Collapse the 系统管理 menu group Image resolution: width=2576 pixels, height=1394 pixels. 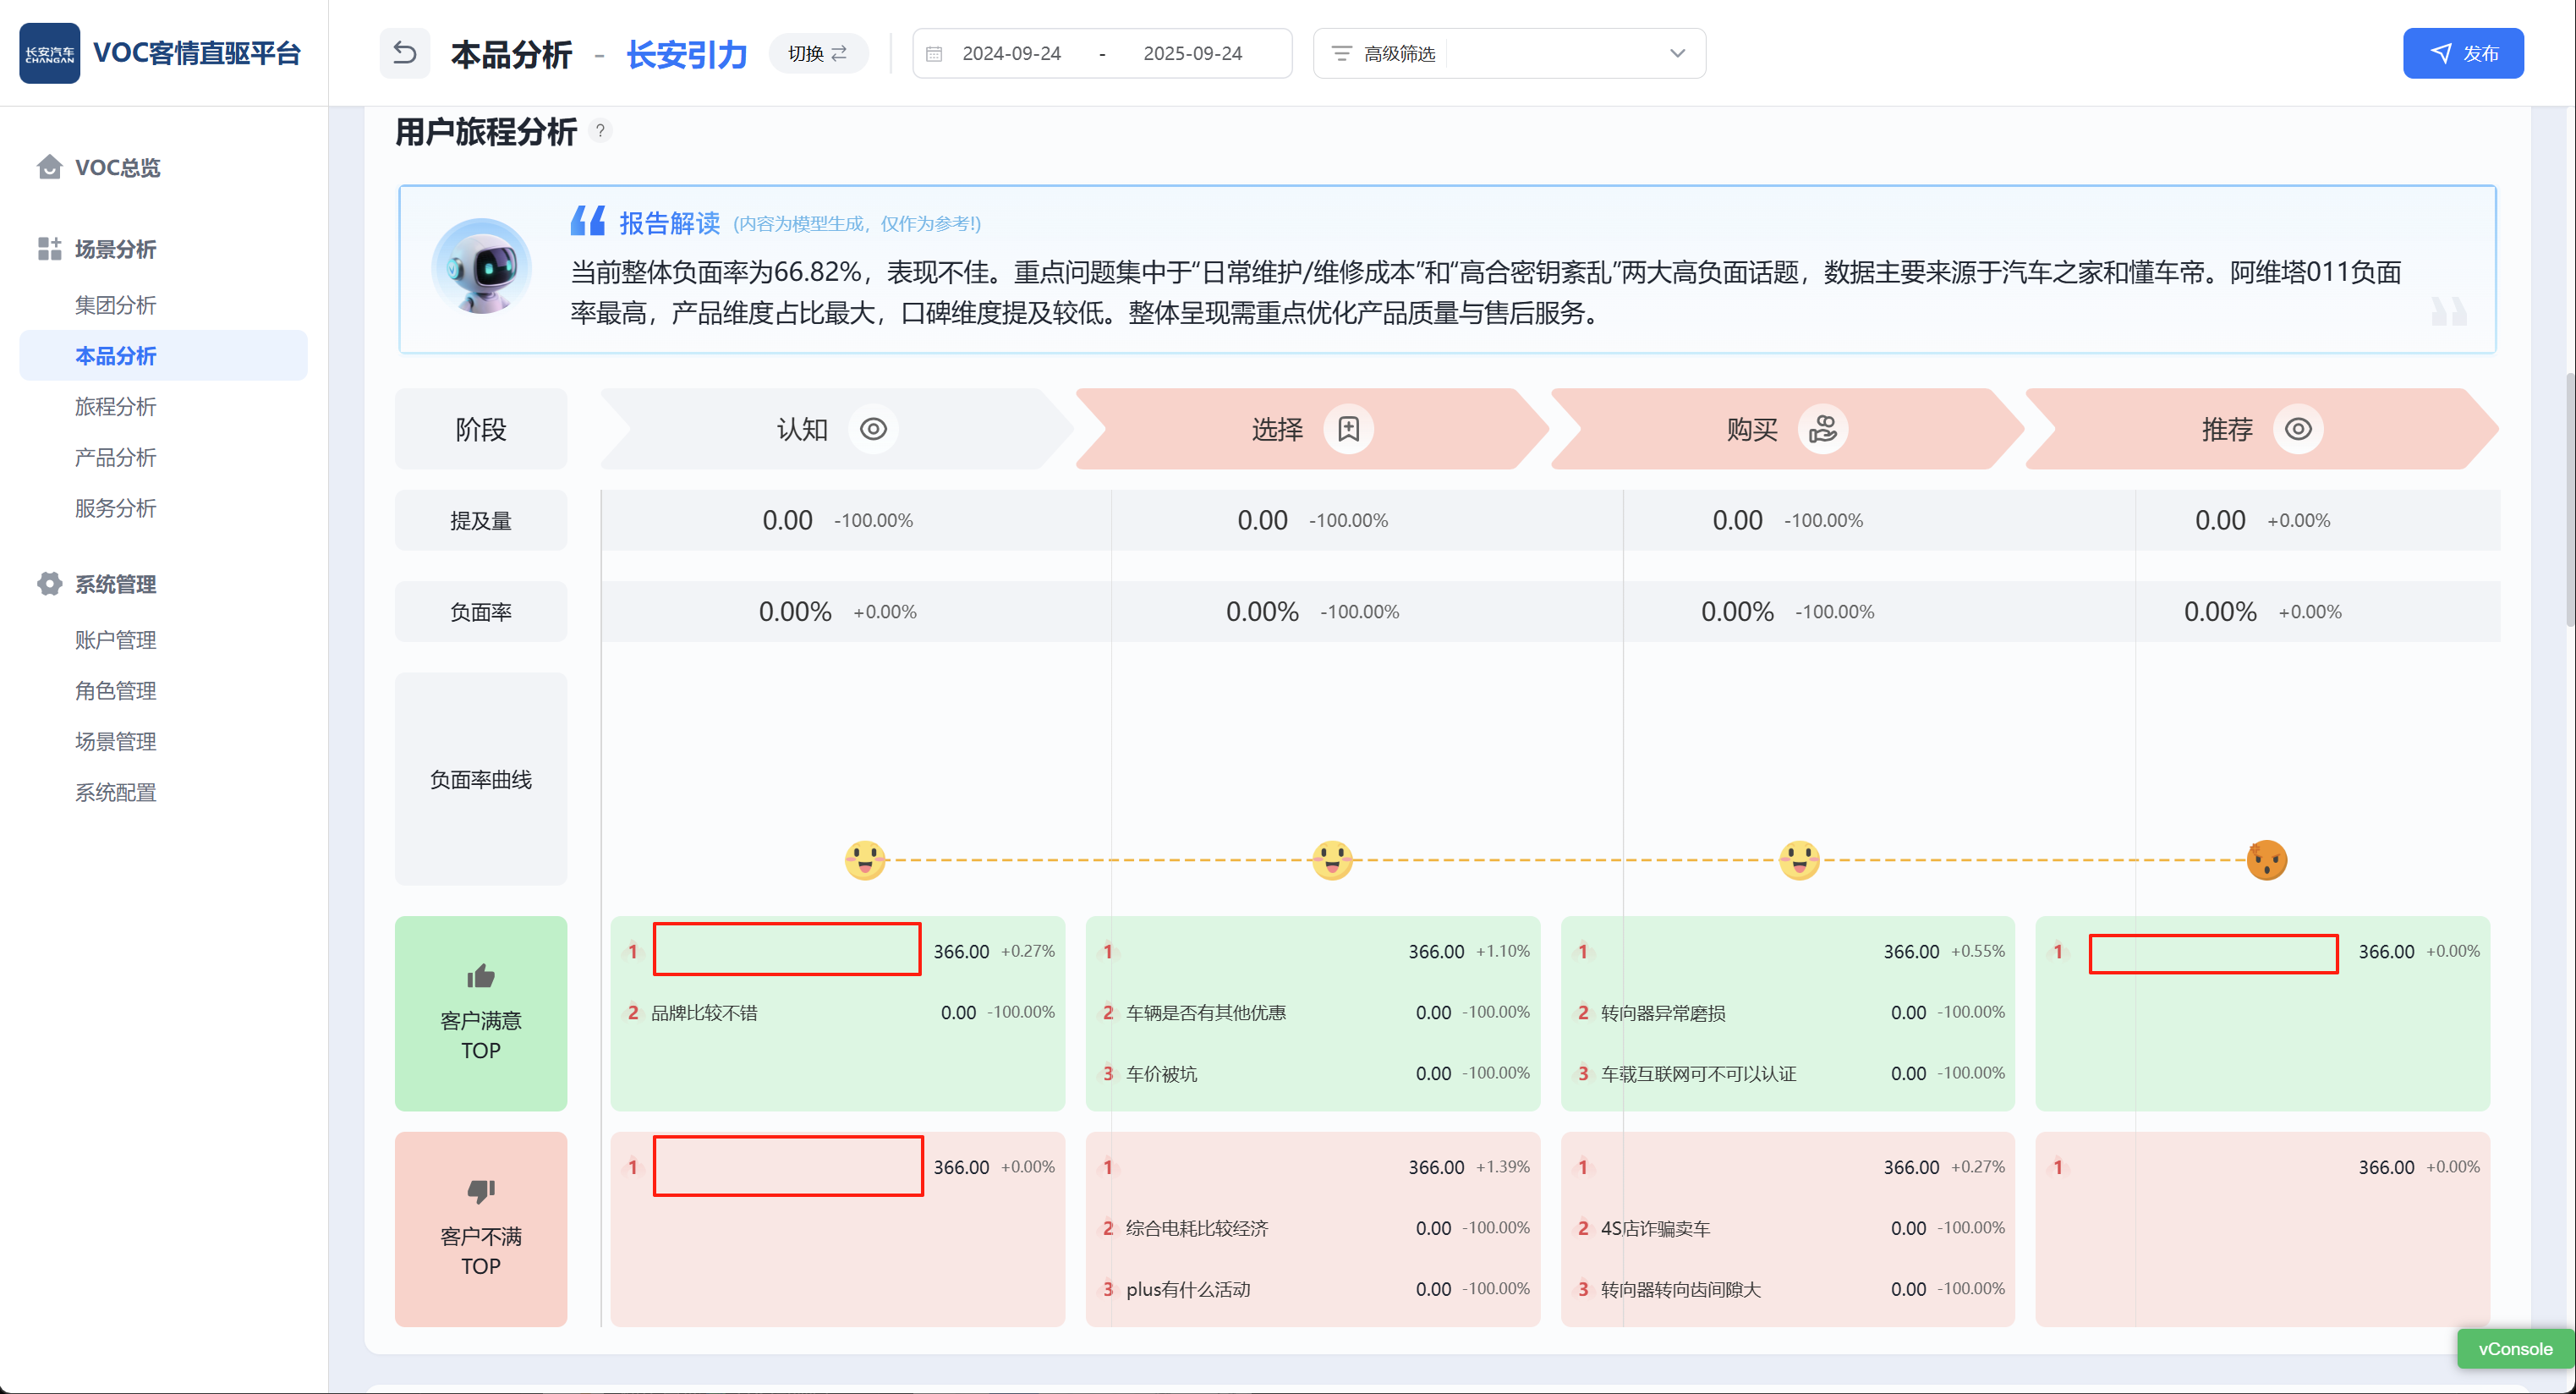click(115, 584)
